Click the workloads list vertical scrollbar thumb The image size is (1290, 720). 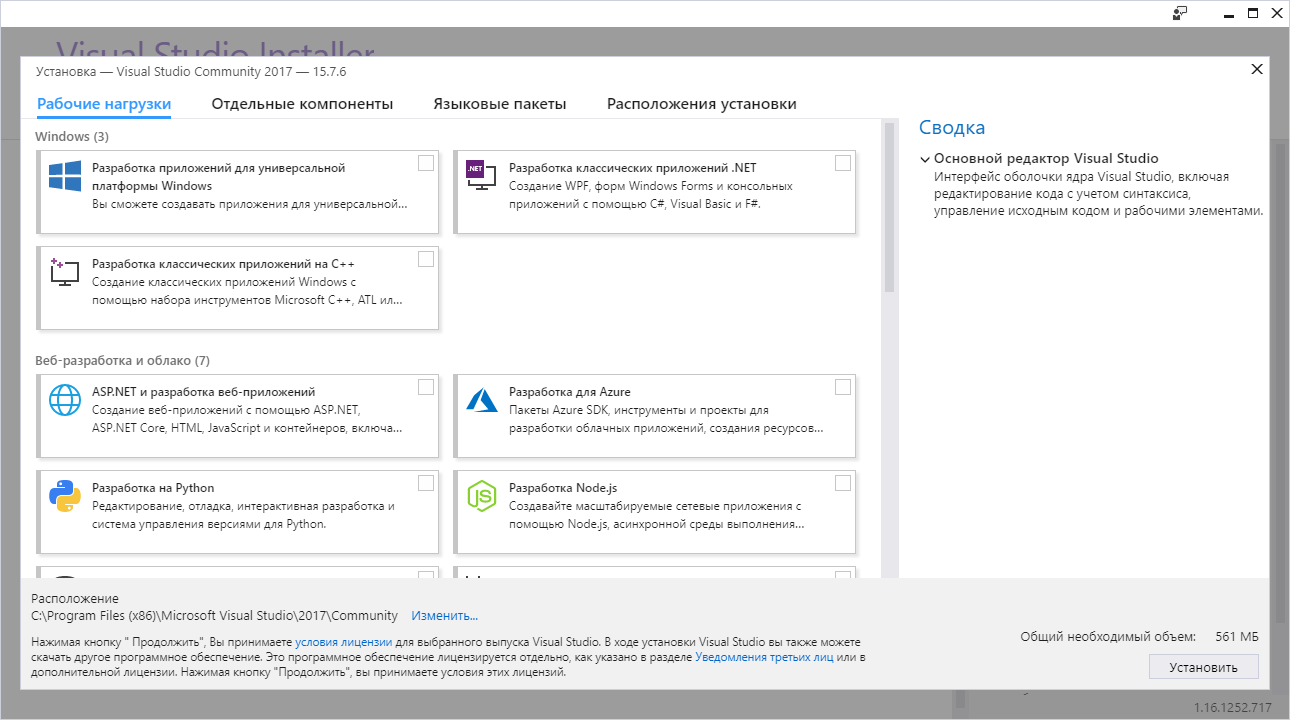(x=888, y=207)
